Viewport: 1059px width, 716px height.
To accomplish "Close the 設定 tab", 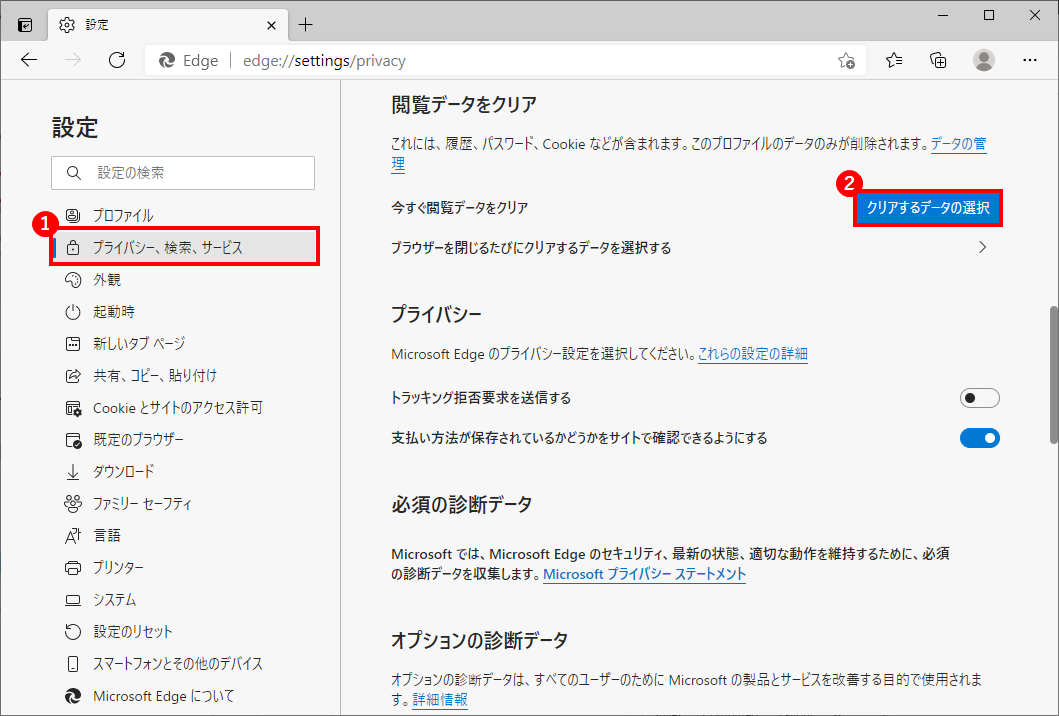I will 271,26.
